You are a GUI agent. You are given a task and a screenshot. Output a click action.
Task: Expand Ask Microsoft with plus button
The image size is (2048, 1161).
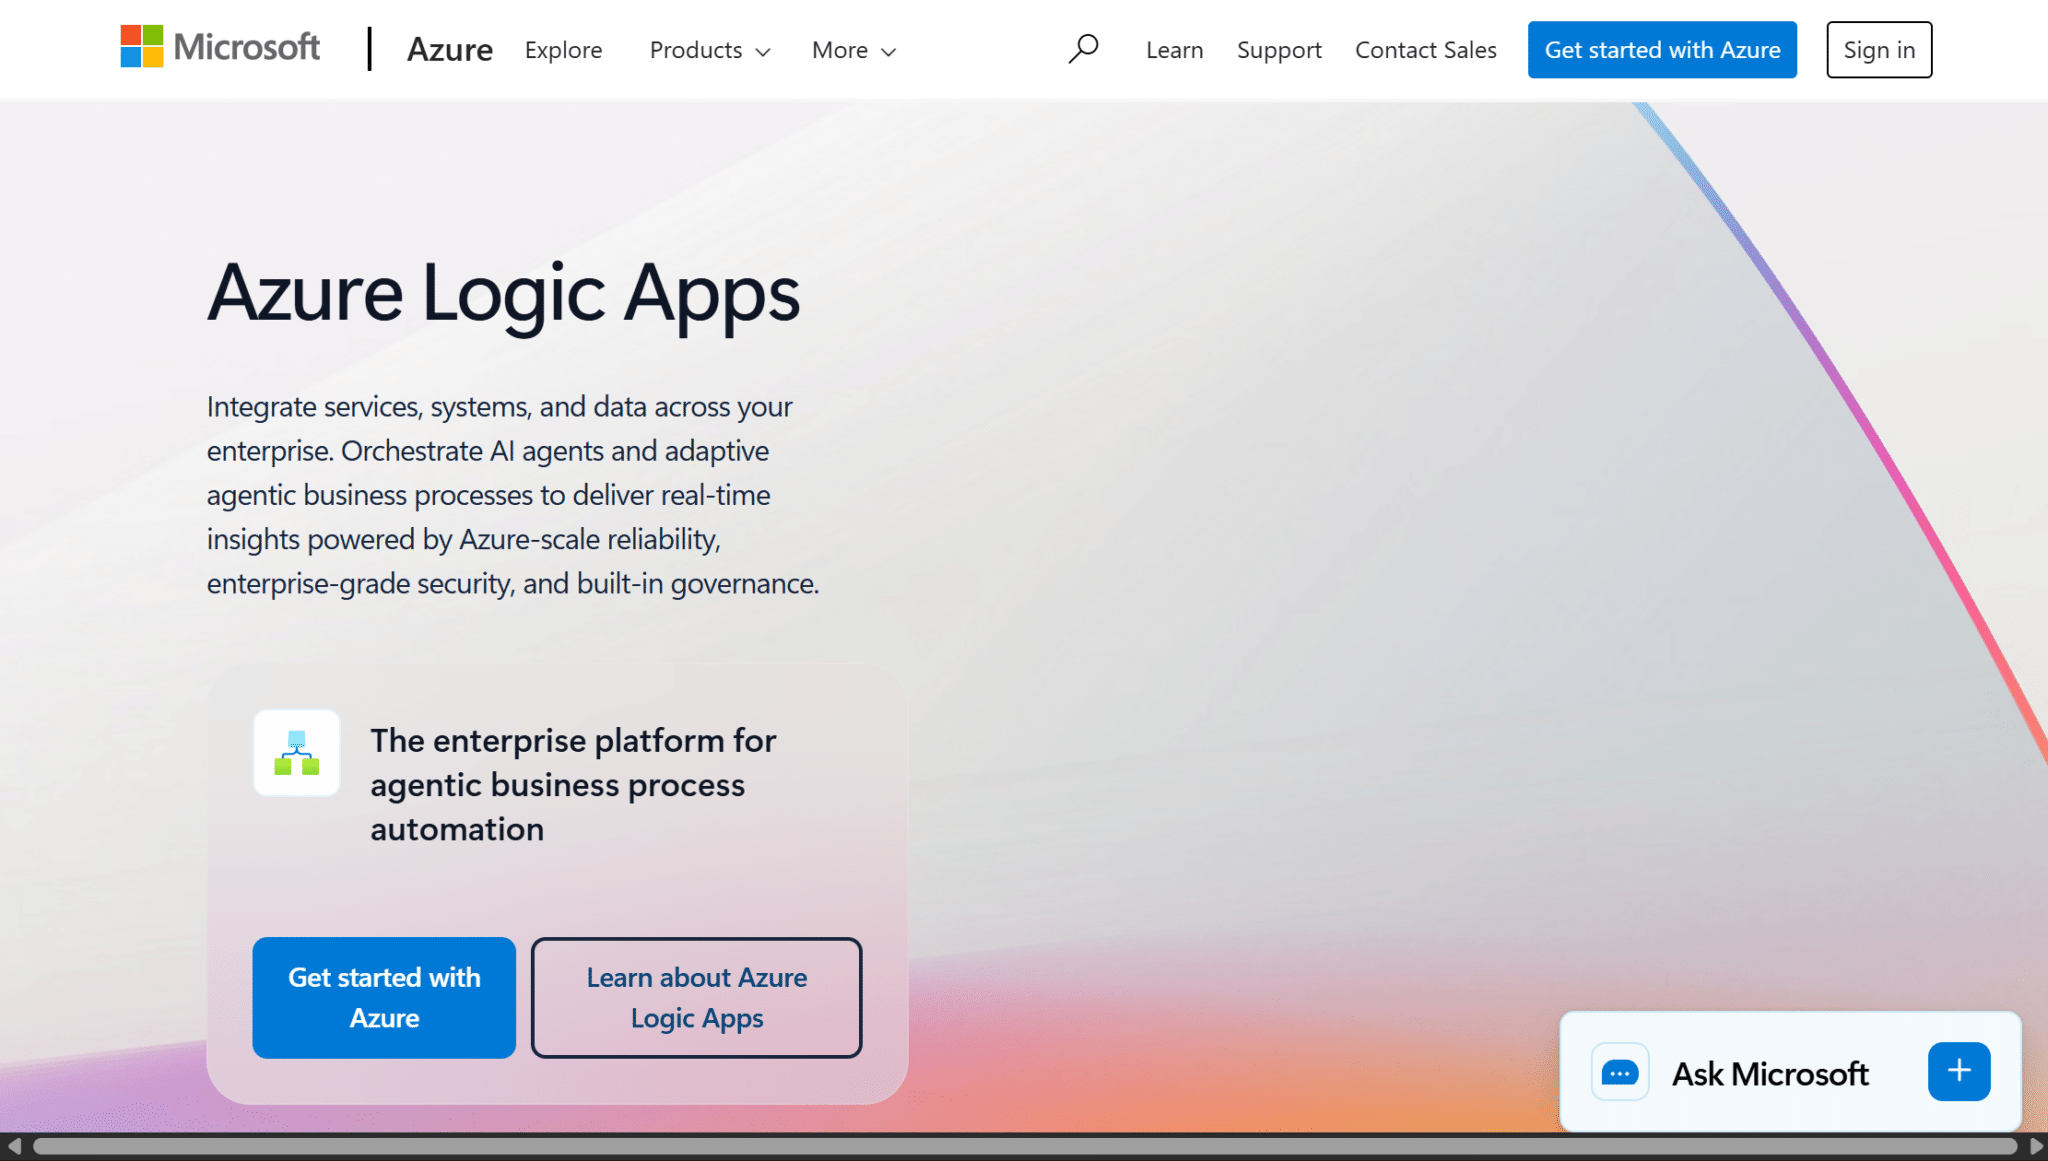click(1959, 1071)
